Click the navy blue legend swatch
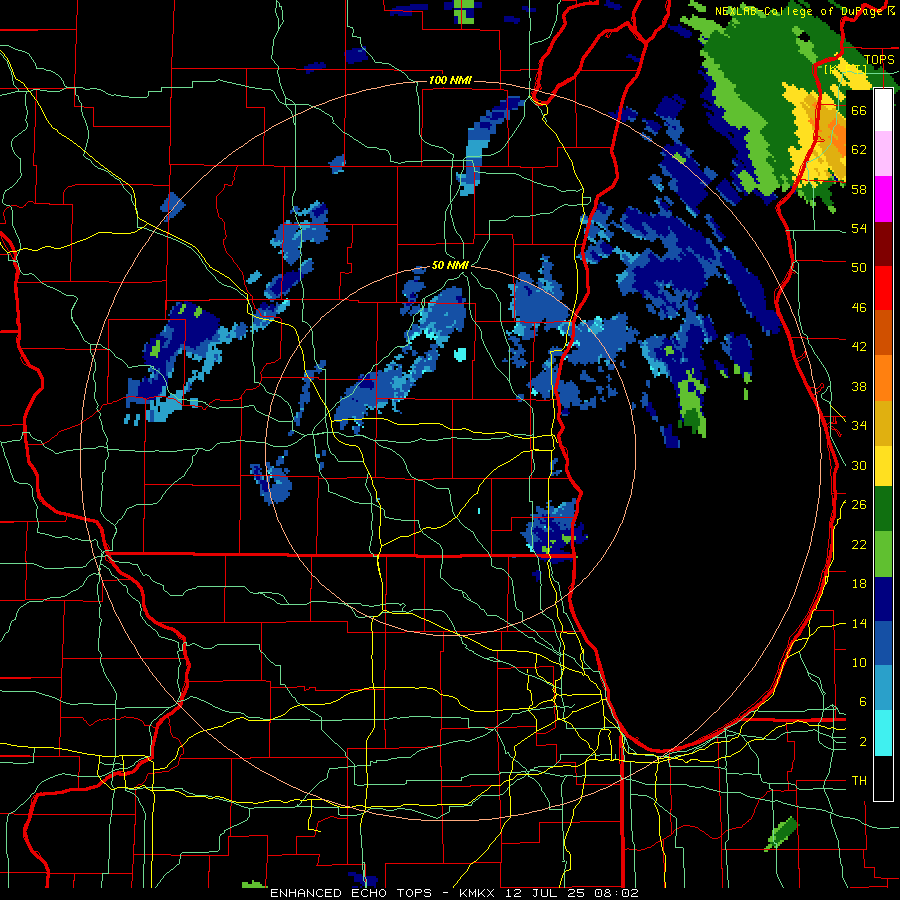900x900 pixels. click(883, 599)
